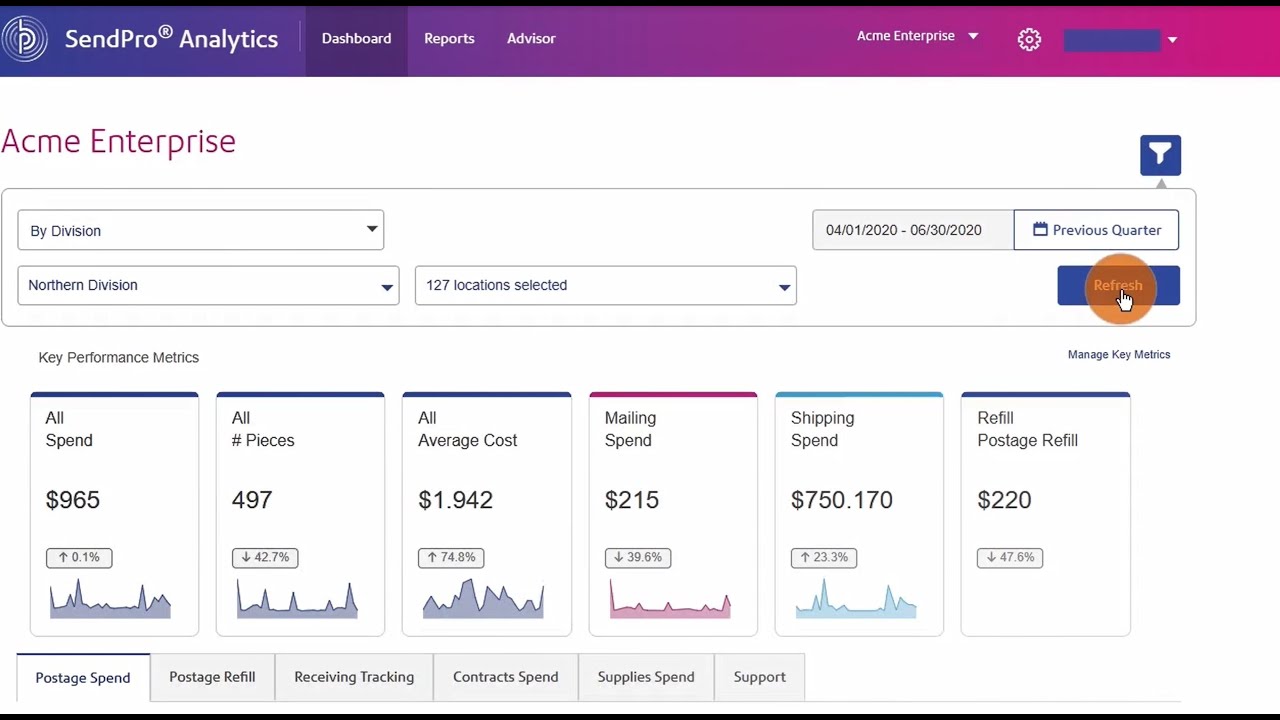Select the # Pieces 497 value
Screen dimensions: 1280x720
252,500
